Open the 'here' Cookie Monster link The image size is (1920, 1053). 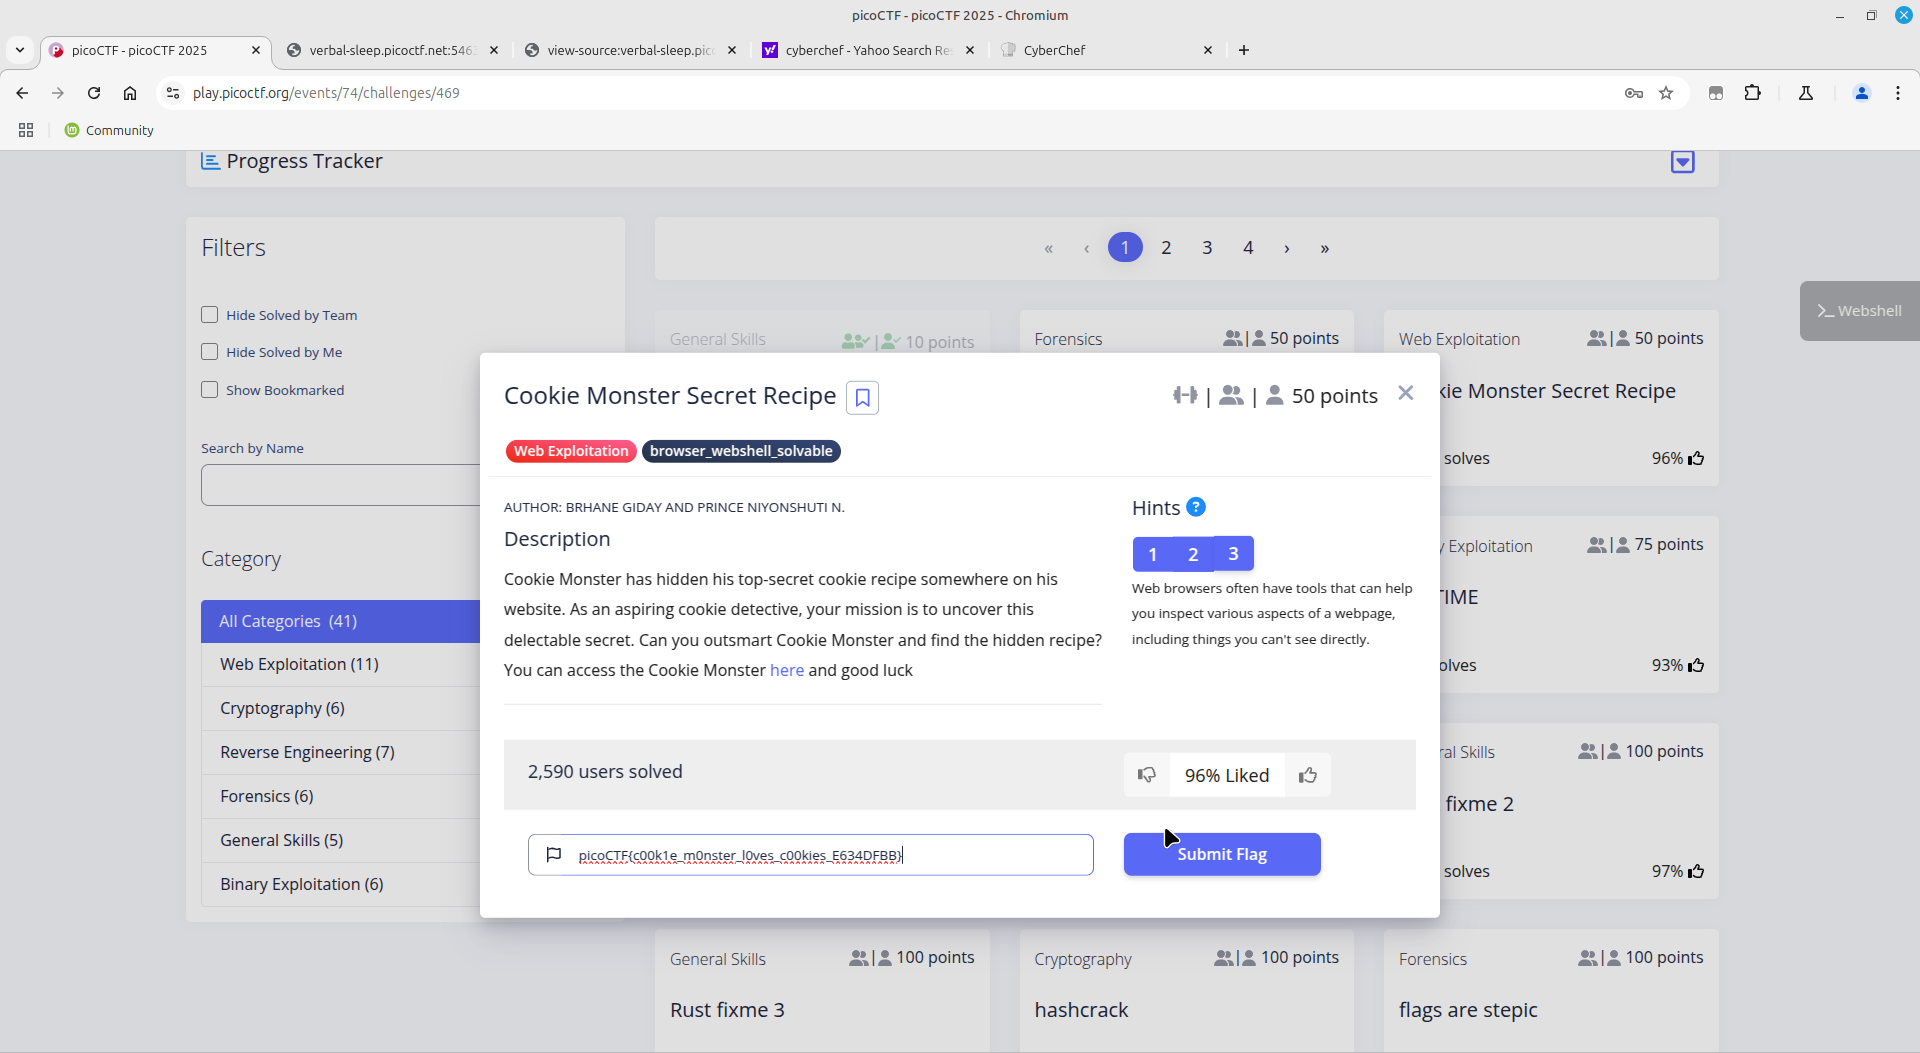click(786, 670)
